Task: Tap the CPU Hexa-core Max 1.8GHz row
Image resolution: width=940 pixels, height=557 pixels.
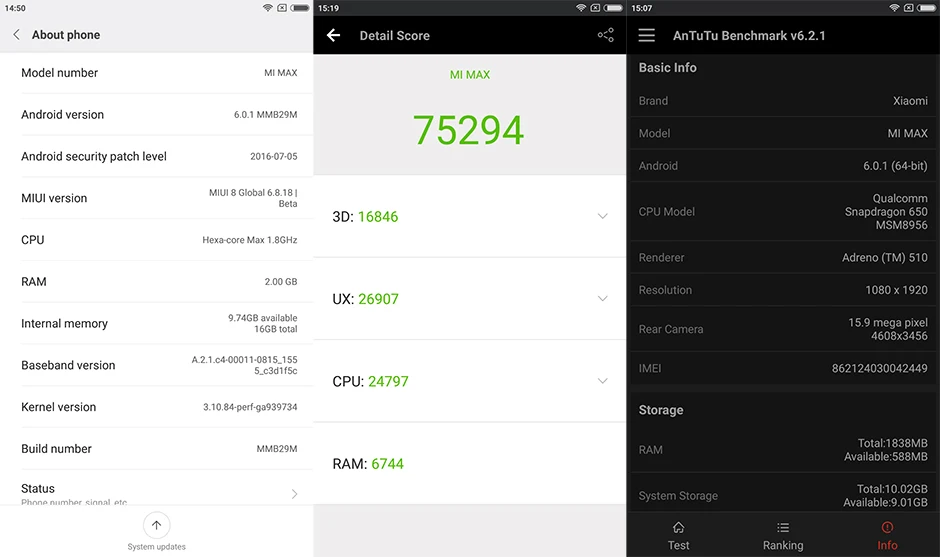Action: [156, 240]
